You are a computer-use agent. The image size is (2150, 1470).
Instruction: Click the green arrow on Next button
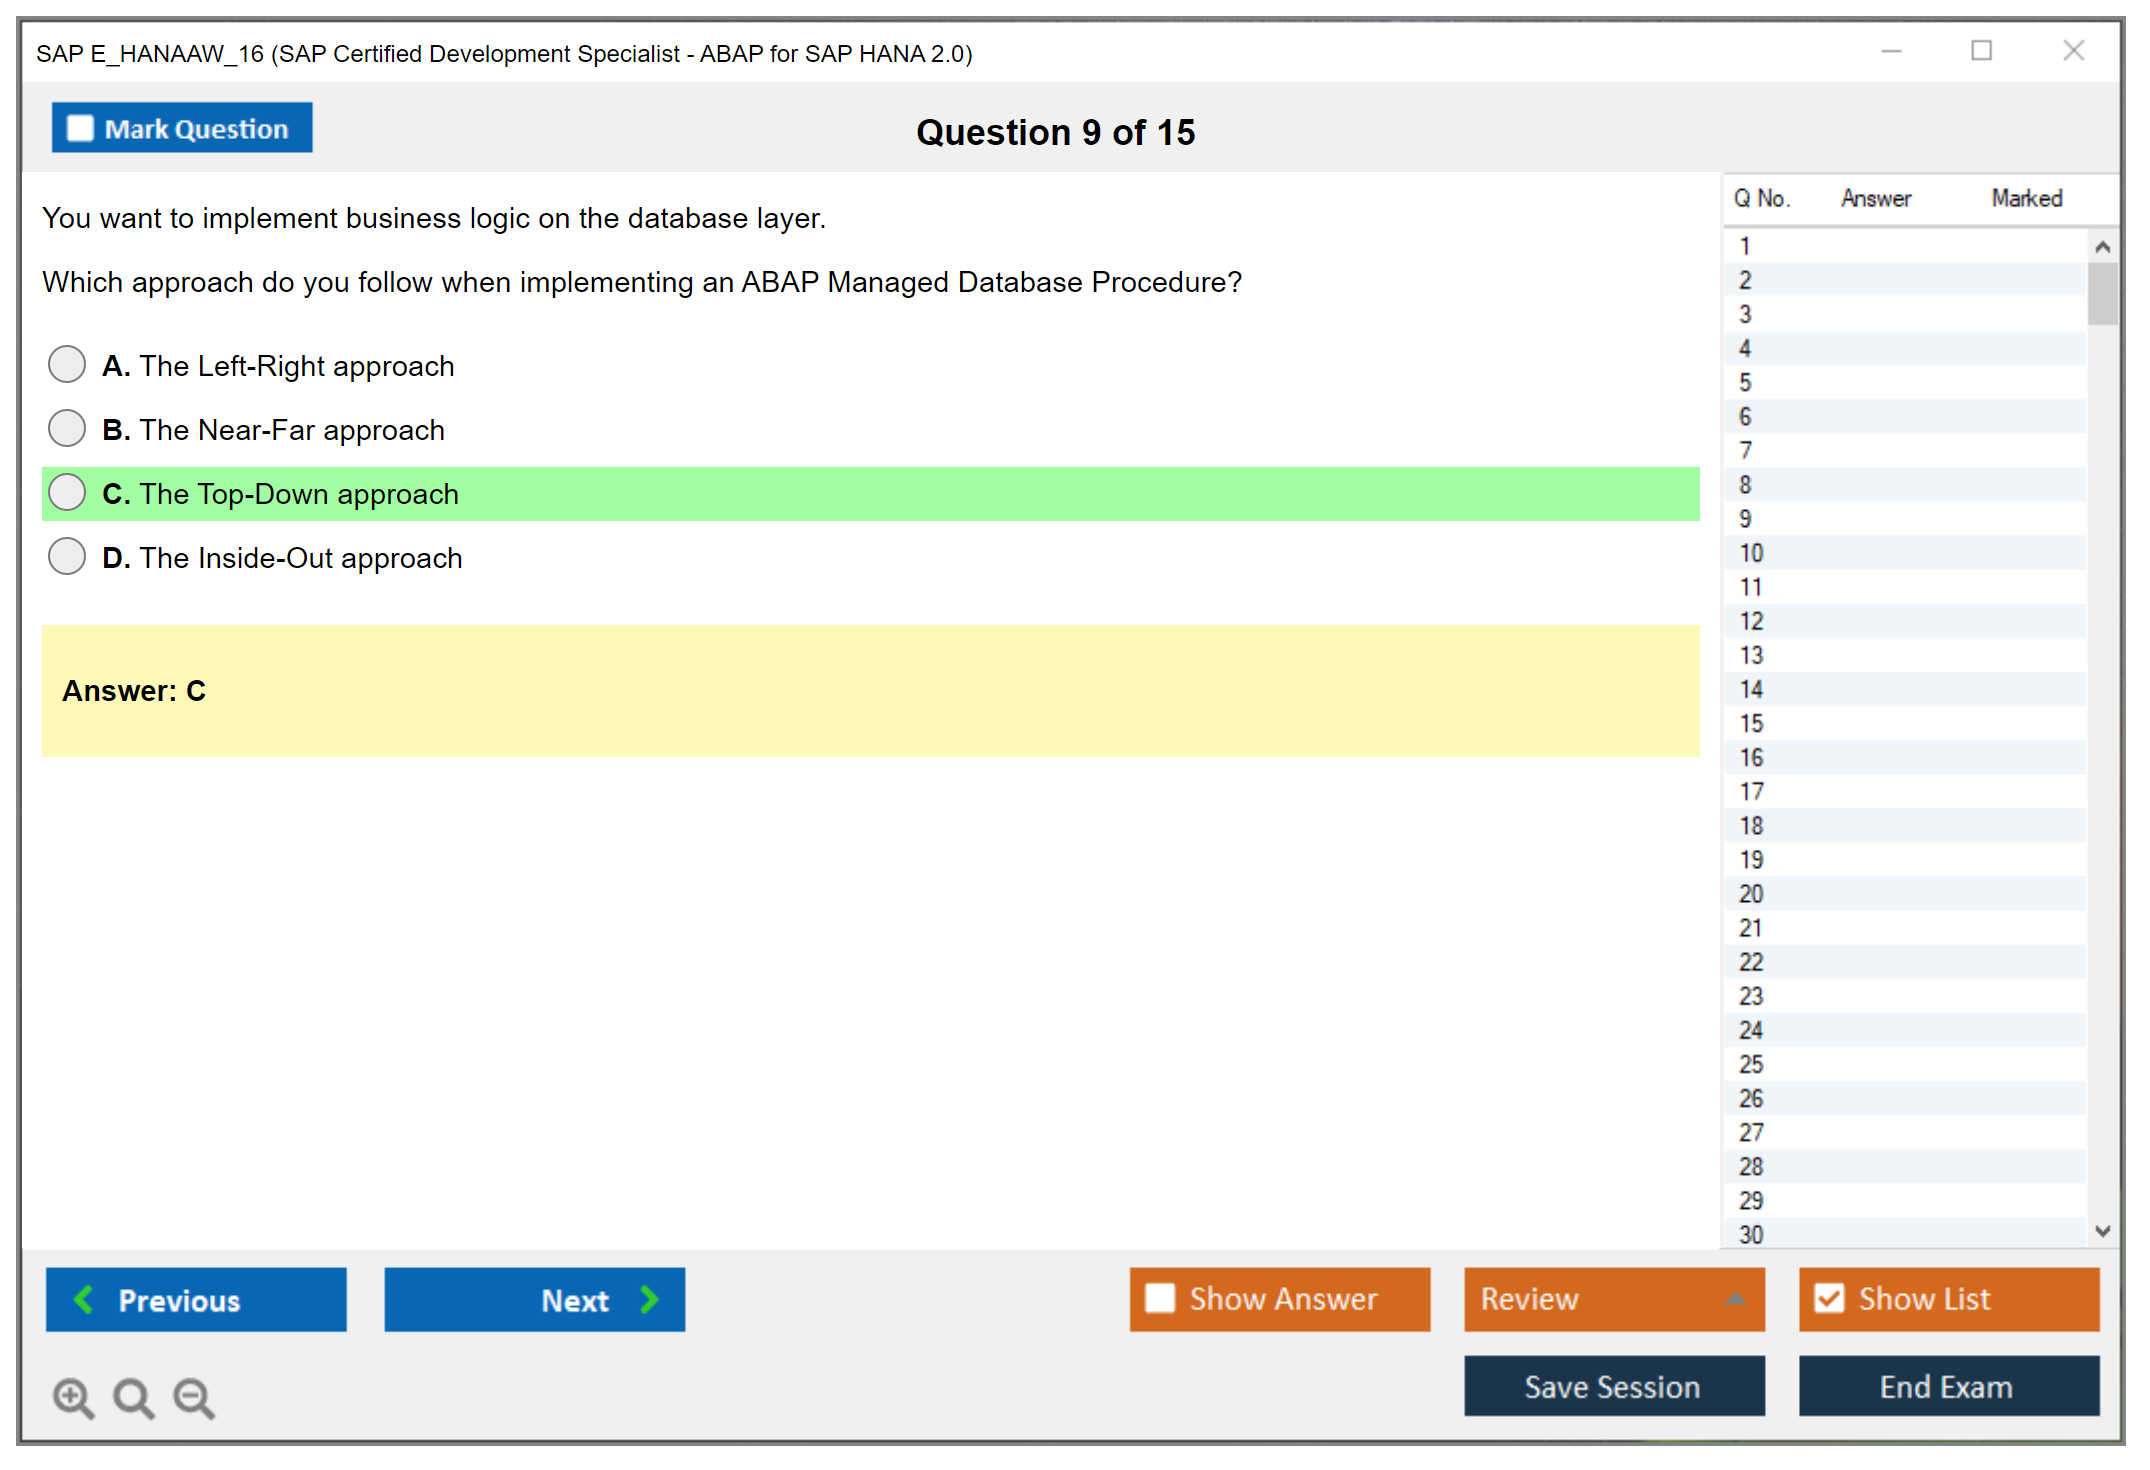(x=649, y=1299)
